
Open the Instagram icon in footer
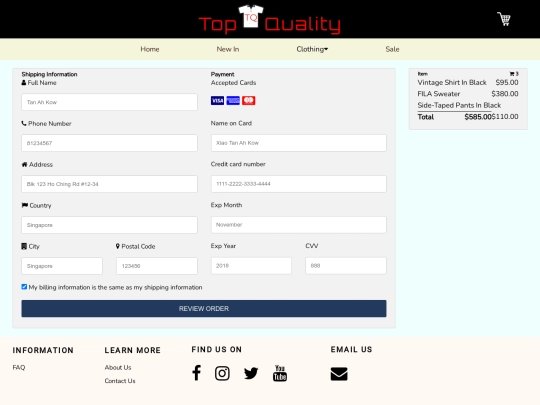(x=222, y=373)
